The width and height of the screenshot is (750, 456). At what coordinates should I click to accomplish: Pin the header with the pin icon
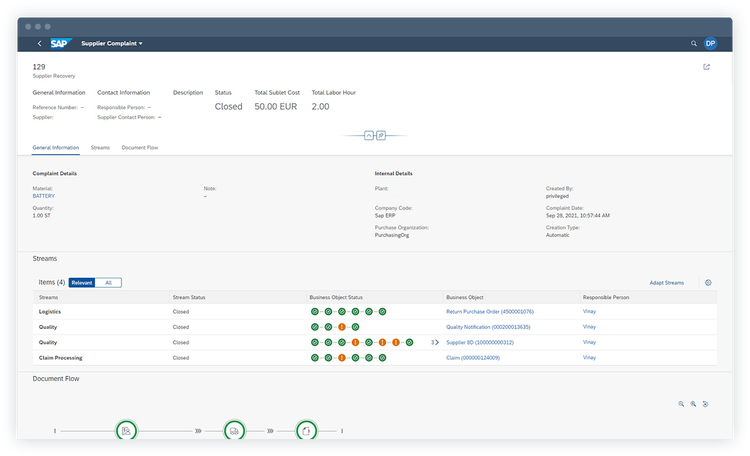[x=381, y=135]
